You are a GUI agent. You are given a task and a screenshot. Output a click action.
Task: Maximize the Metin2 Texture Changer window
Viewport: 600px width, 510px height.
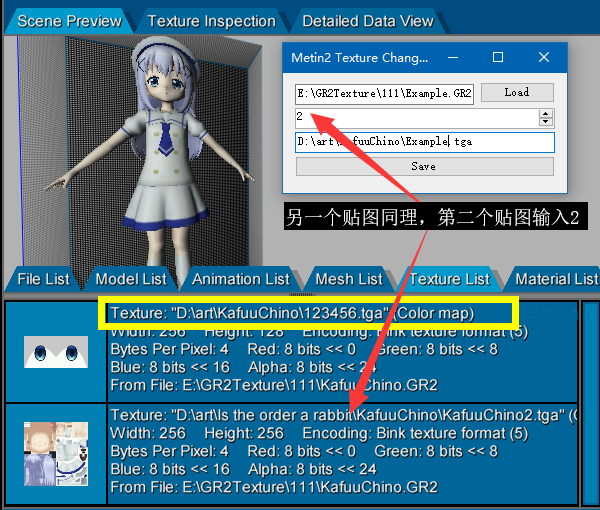(497, 57)
